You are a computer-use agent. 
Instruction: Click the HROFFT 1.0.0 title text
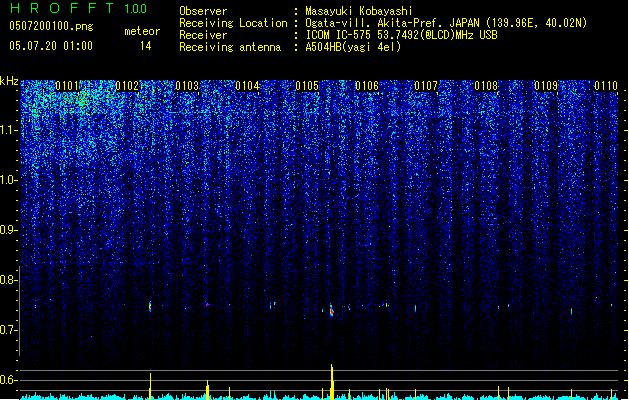point(79,8)
